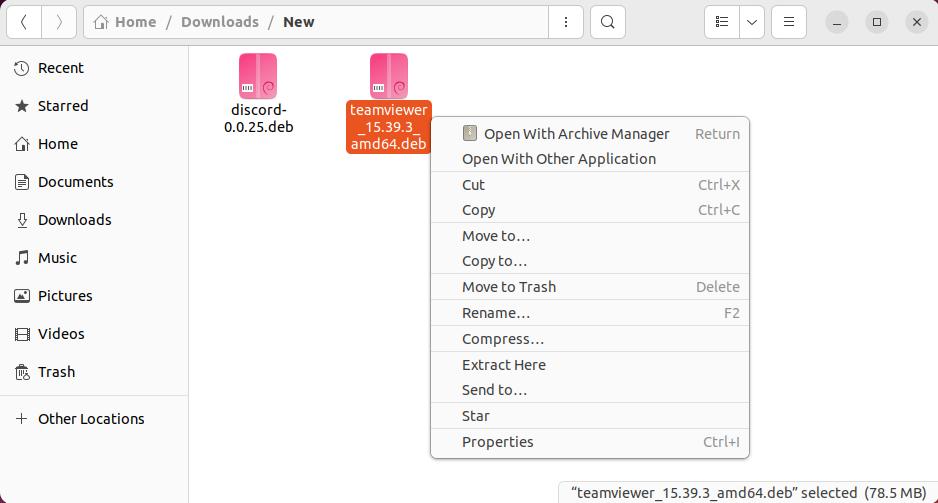Open Music in the sidebar
This screenshot has height=503, width=938.
point(94,258)
